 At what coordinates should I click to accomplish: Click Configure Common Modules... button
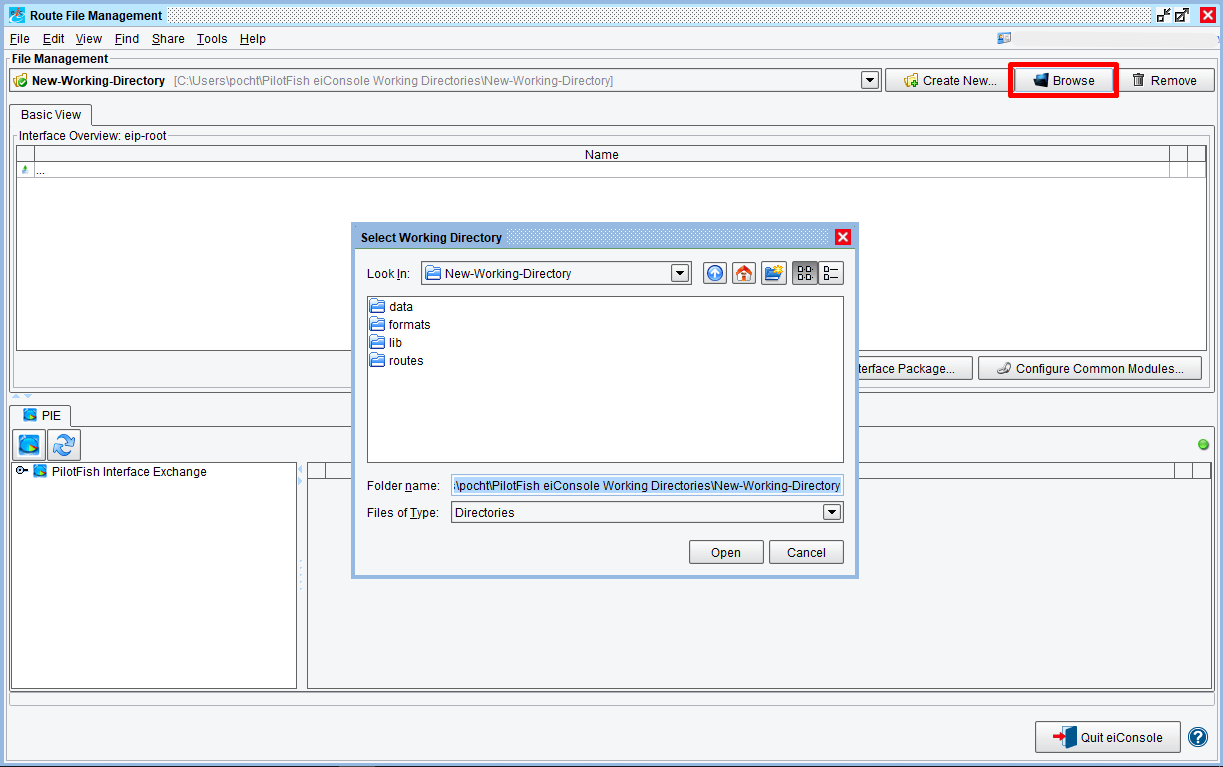(1092, 369)
